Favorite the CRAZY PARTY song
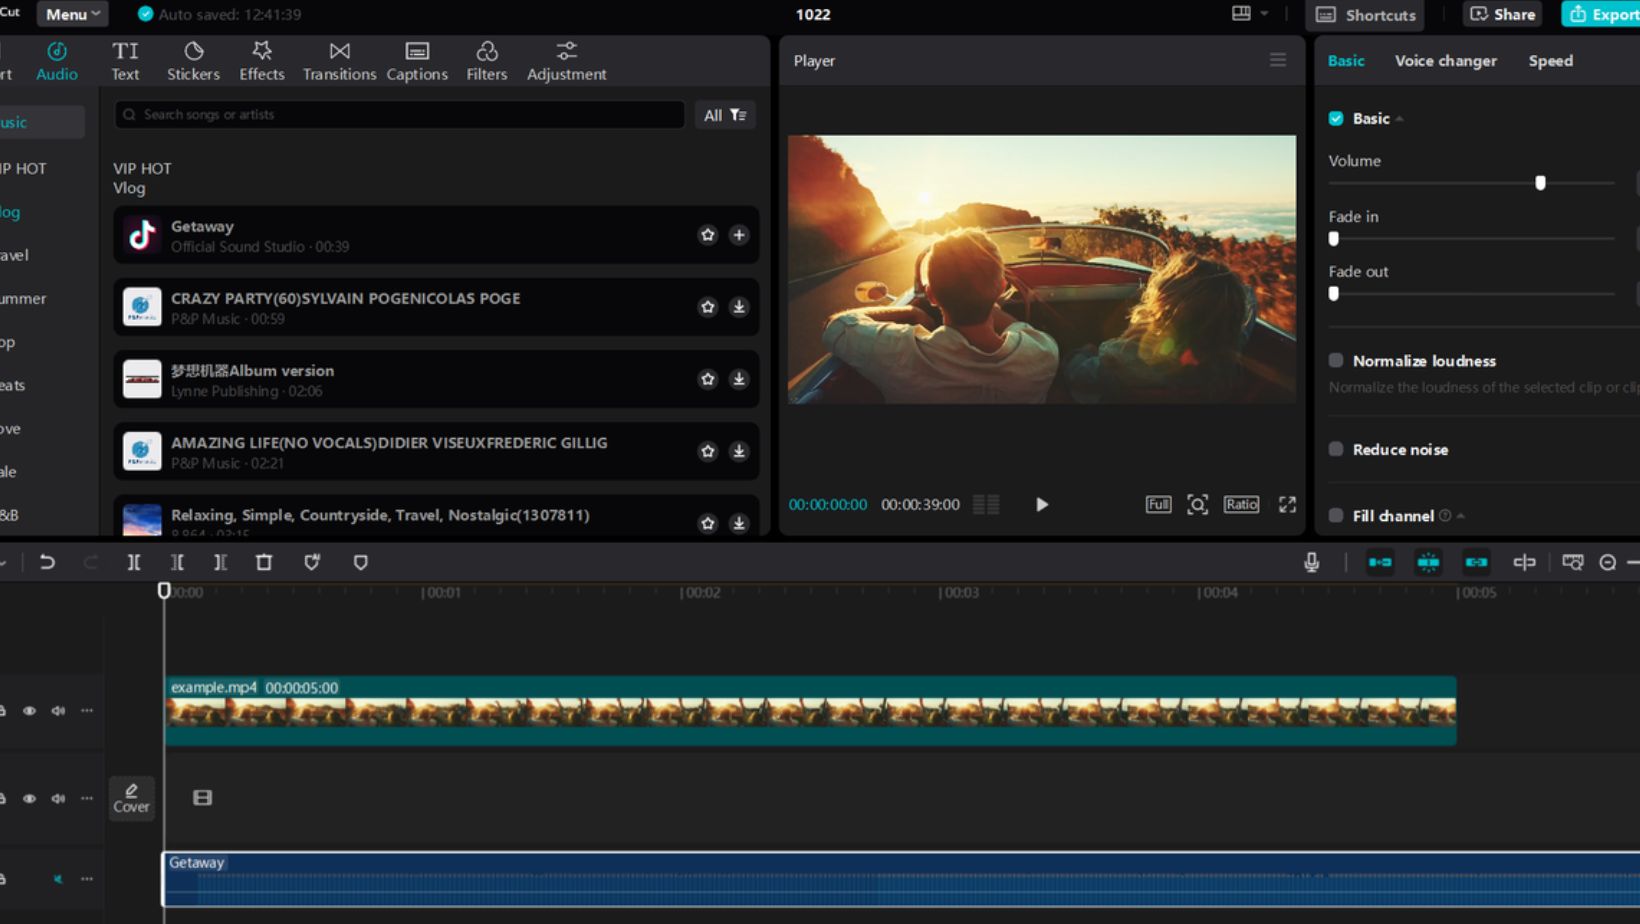The image size is (1640, 924). pyautogui.click(x=708, y=307)
